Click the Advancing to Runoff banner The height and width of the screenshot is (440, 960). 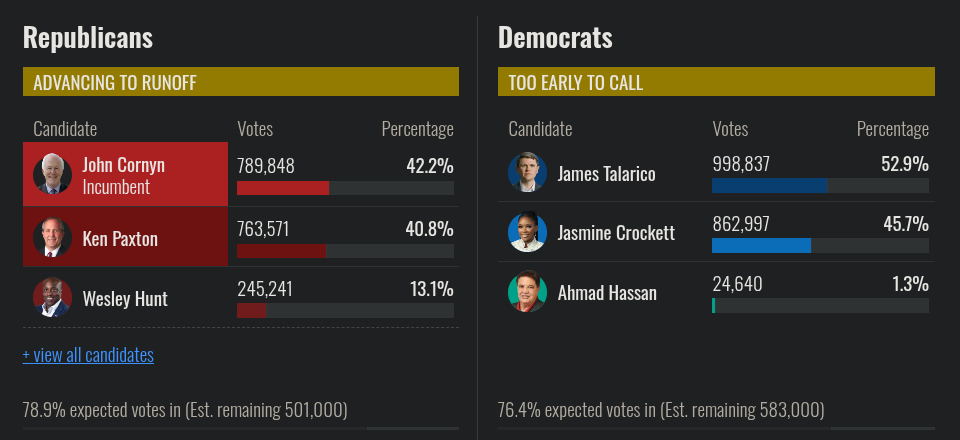click(x=240, y=82)
